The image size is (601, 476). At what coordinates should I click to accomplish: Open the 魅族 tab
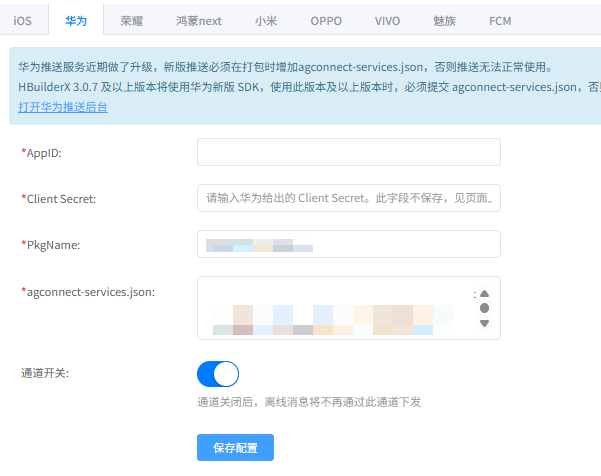coord(444,21)
